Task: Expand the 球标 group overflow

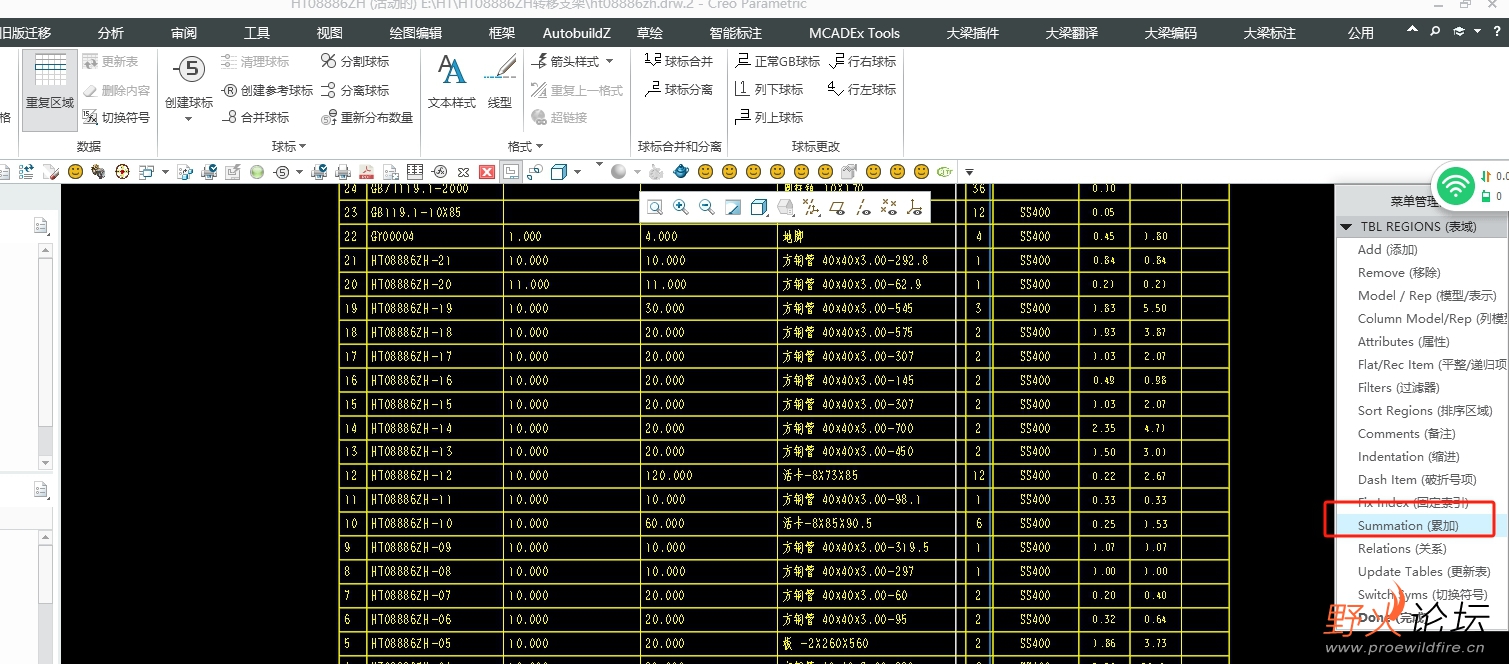Action: coord(290,146)
